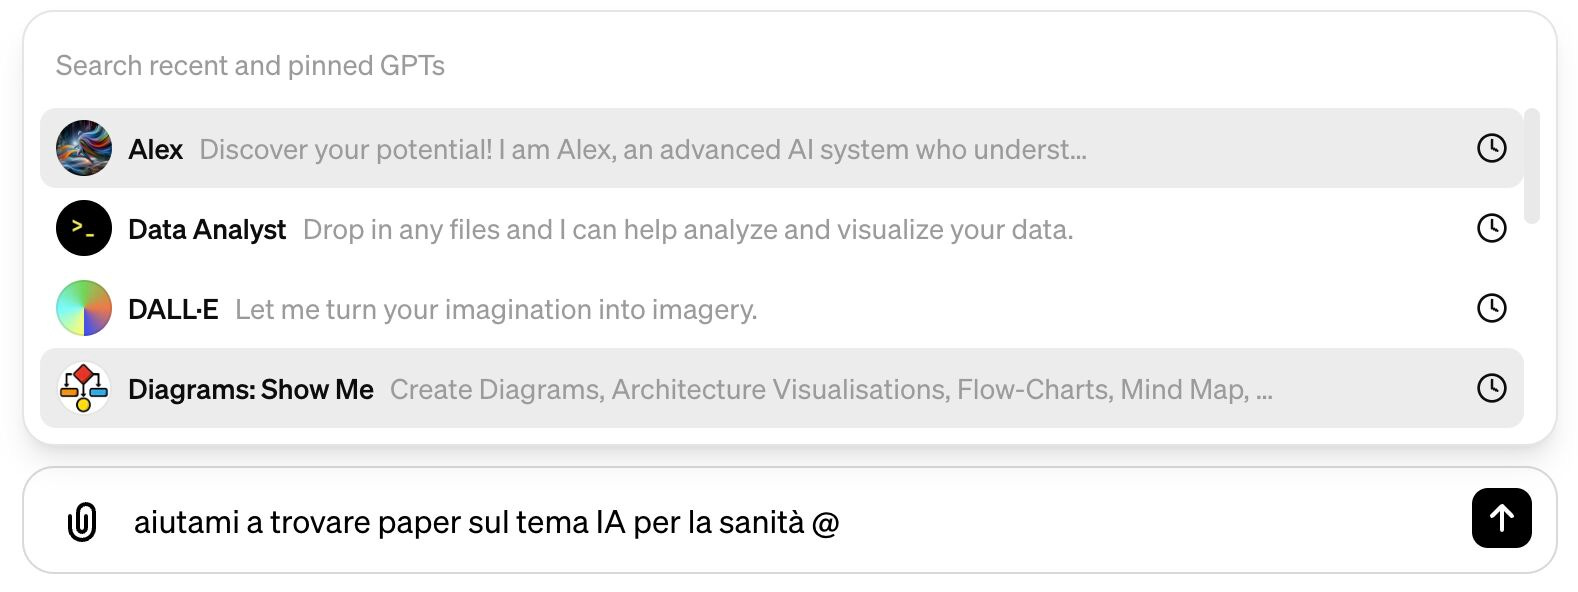
Task: Pick Diagrams: Show Me from the list
Action: (x=251, y=389)
